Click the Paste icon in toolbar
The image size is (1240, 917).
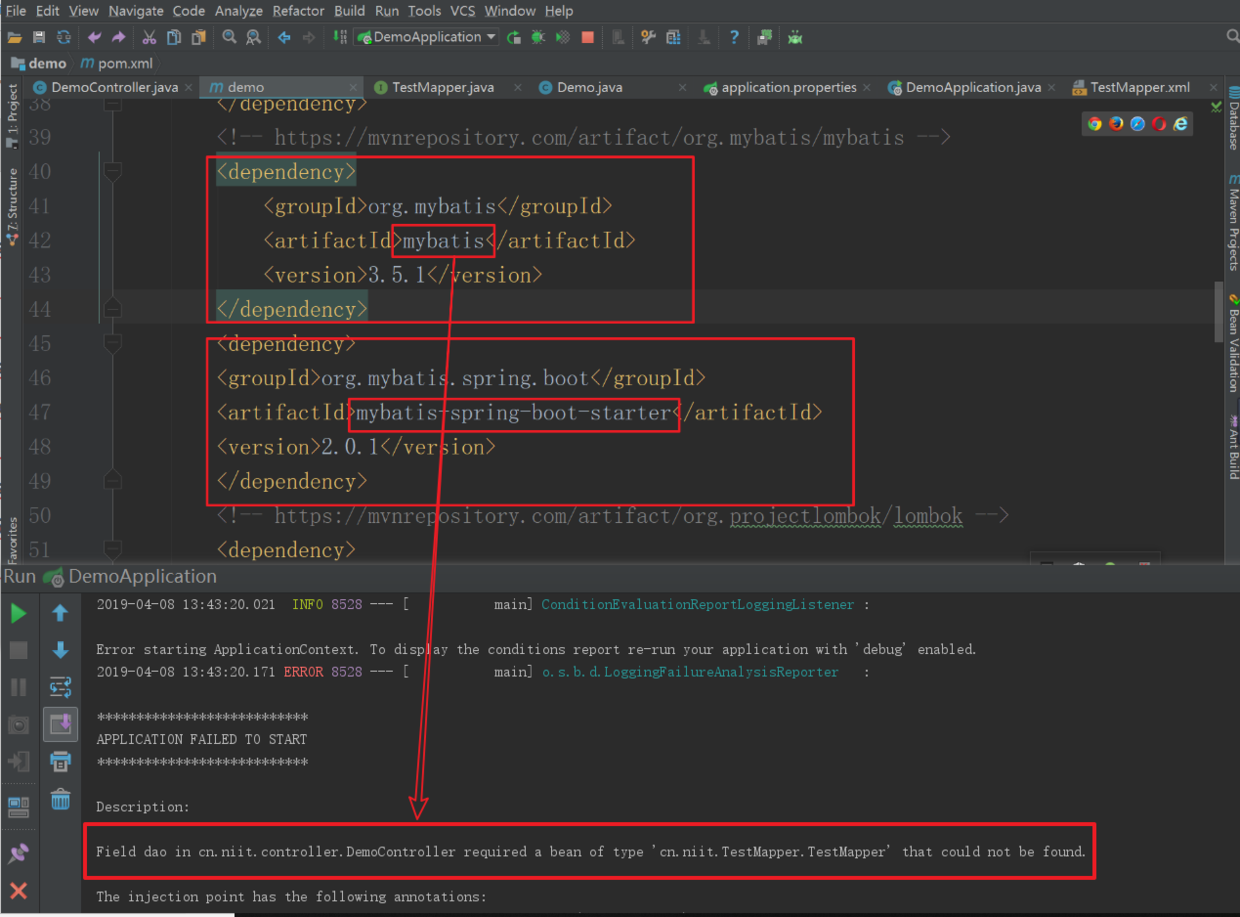[x=199, y=38]
